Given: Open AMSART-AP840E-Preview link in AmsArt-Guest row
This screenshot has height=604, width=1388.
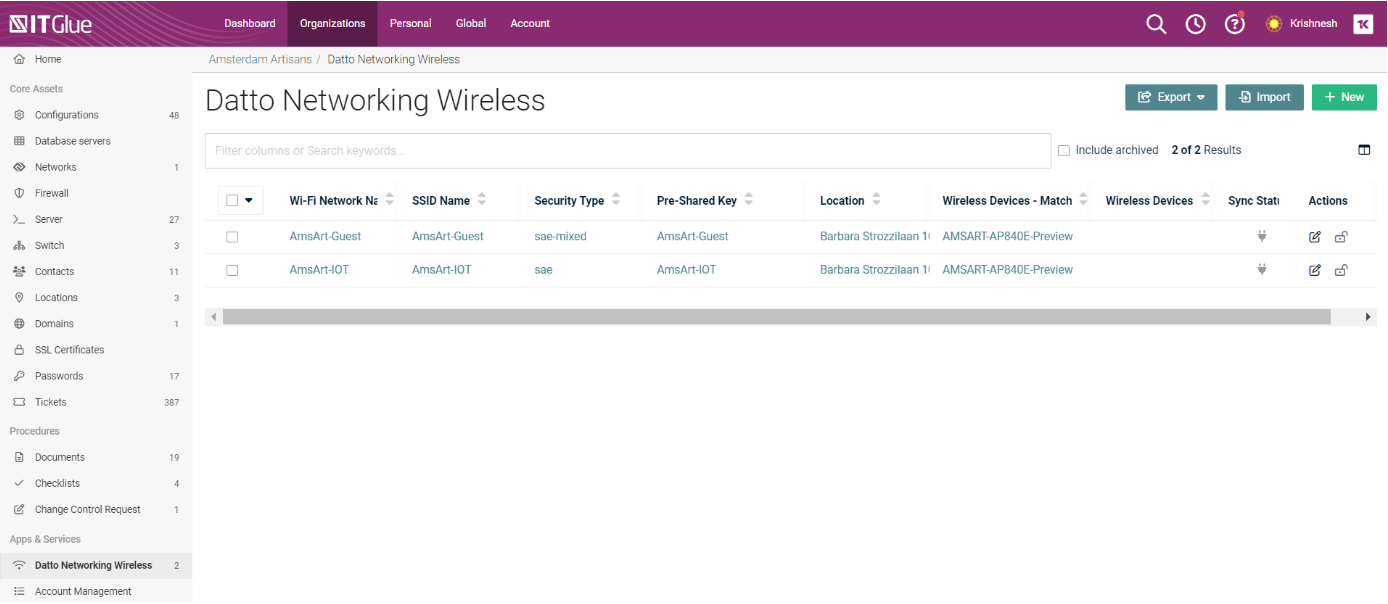Looking at the screenshot, I should (1007, 237).
